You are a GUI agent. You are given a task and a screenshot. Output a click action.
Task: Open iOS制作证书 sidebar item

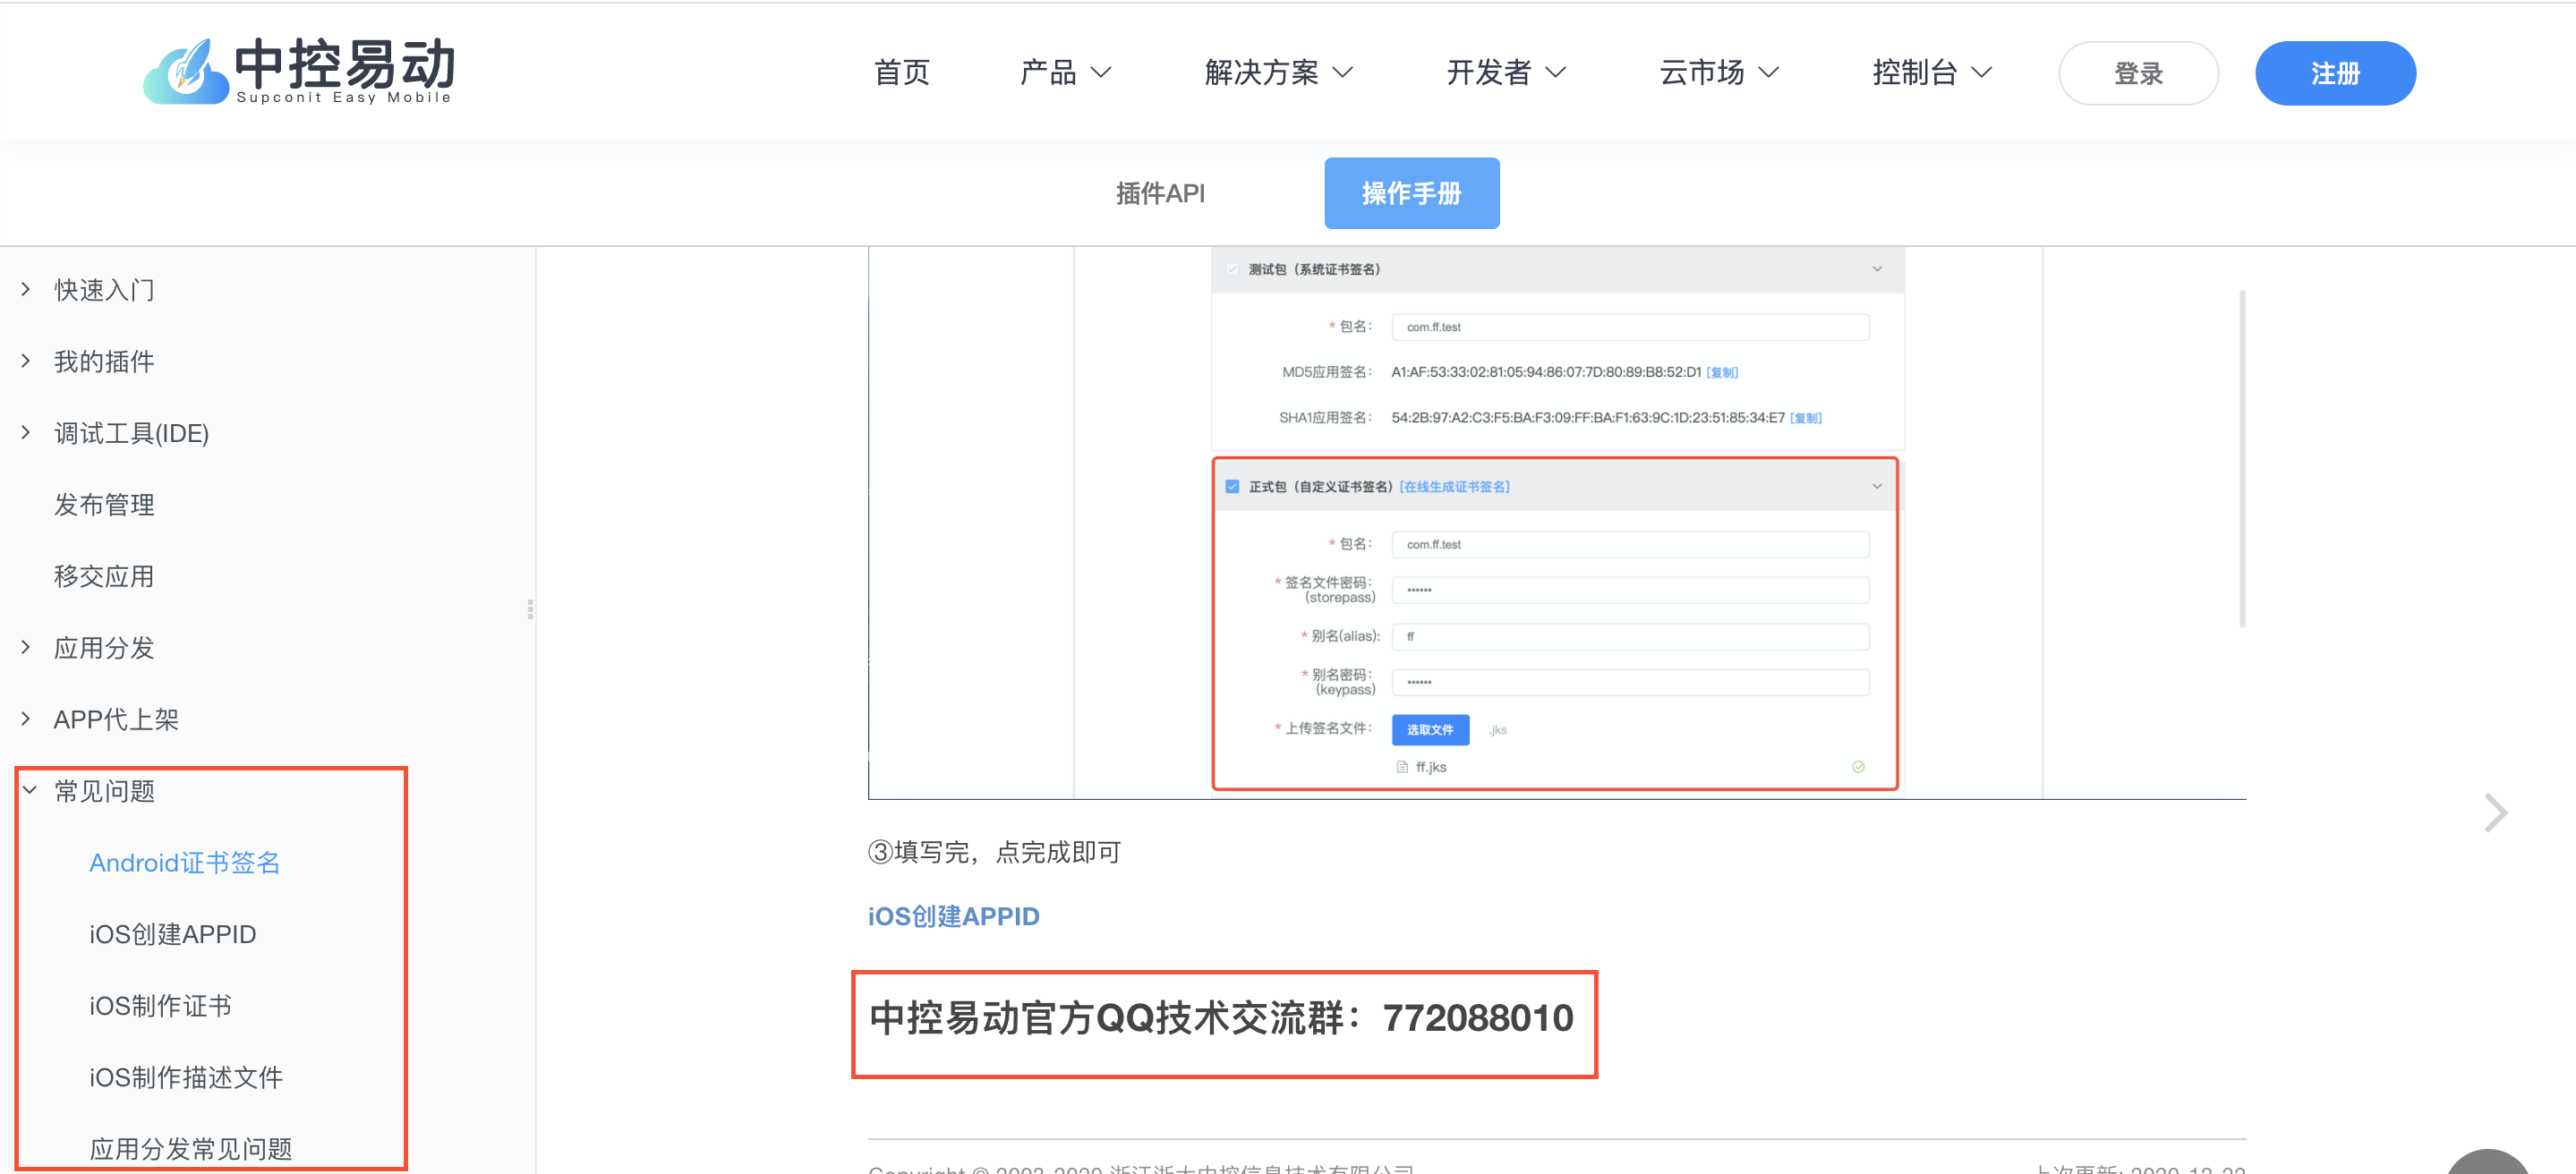pos(160,1005)
